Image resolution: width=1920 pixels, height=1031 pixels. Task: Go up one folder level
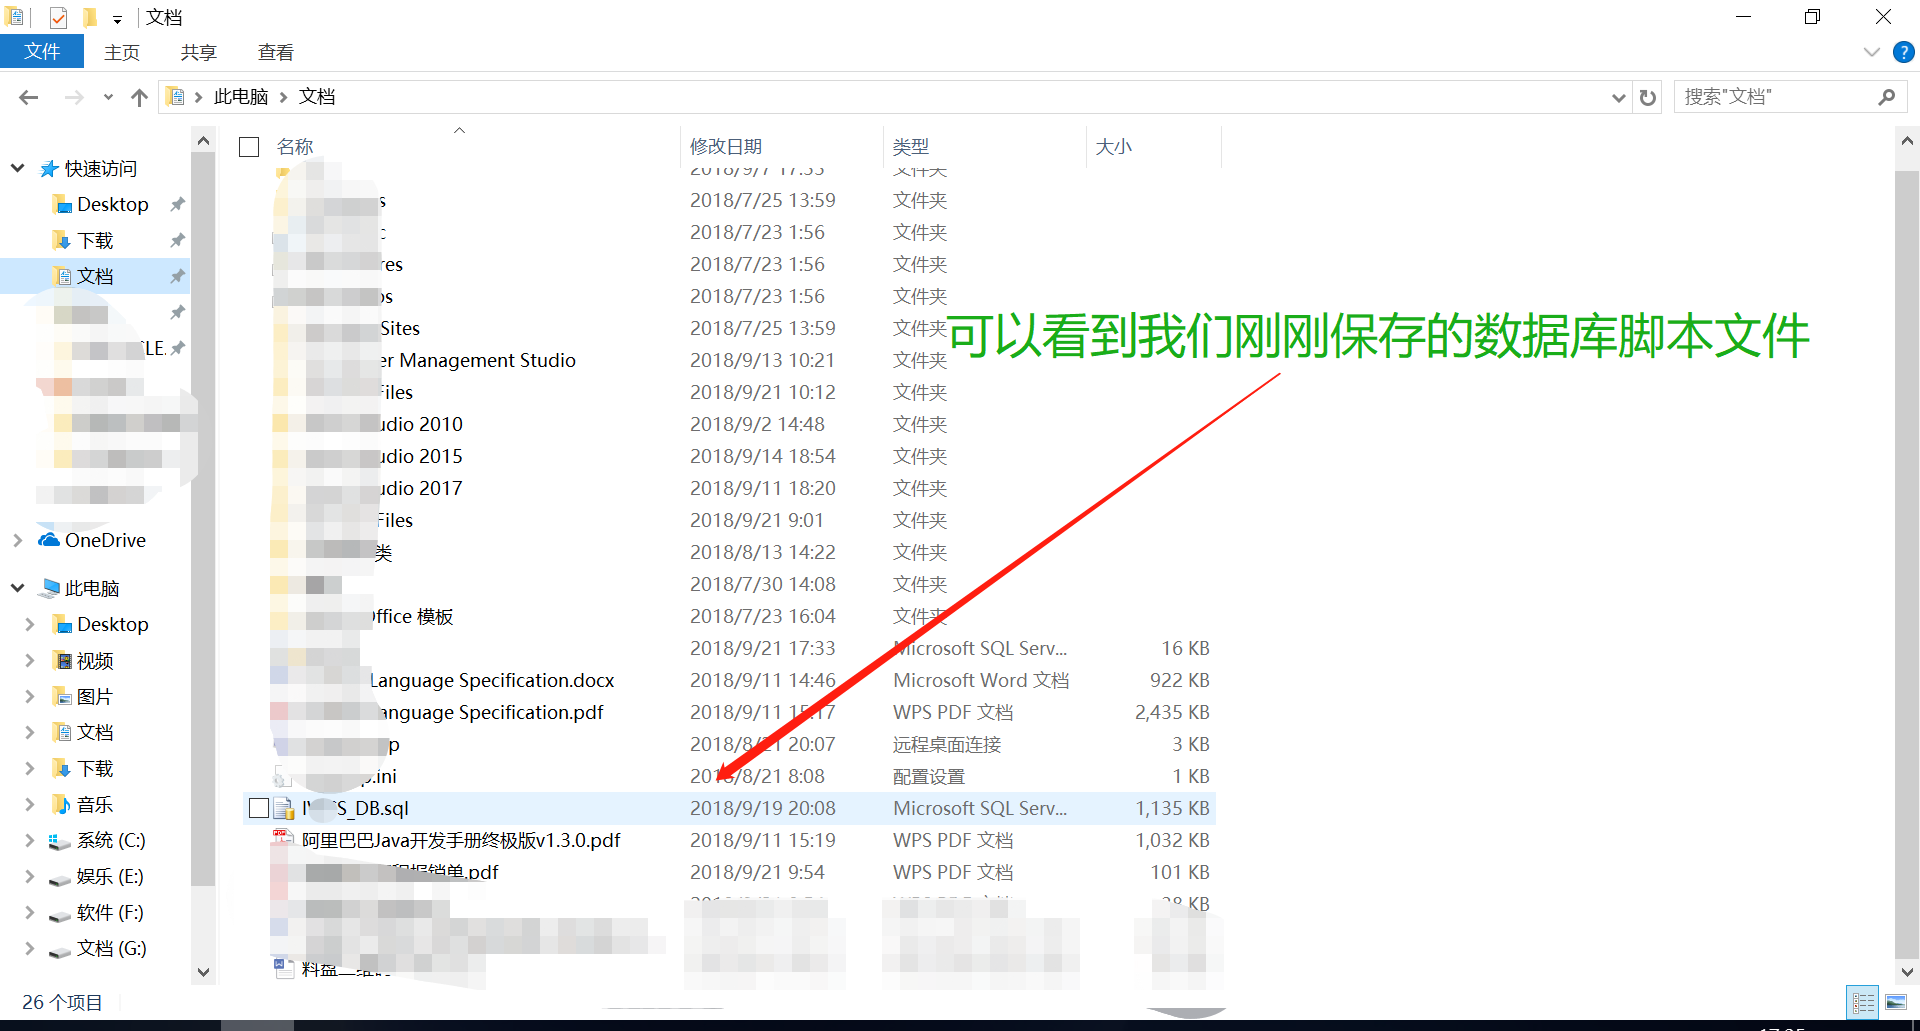click(139, 97)
